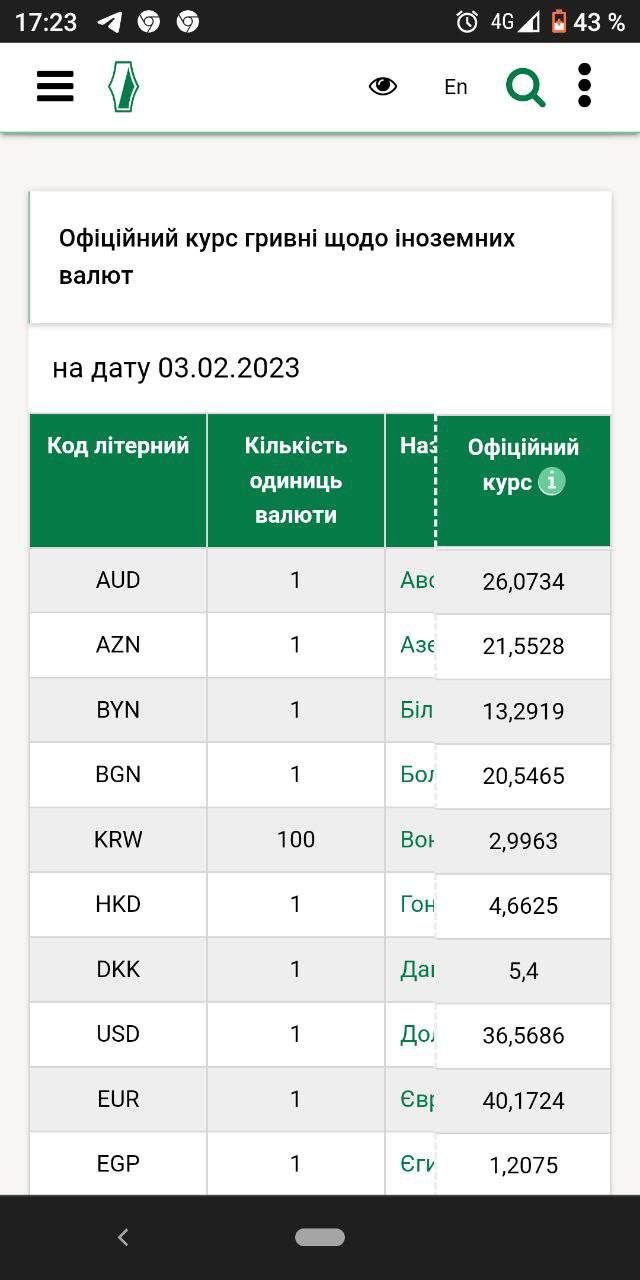Tap the navigation home pill
The width and height of the screenshot is (640, 1280).
pos(318,1237)
